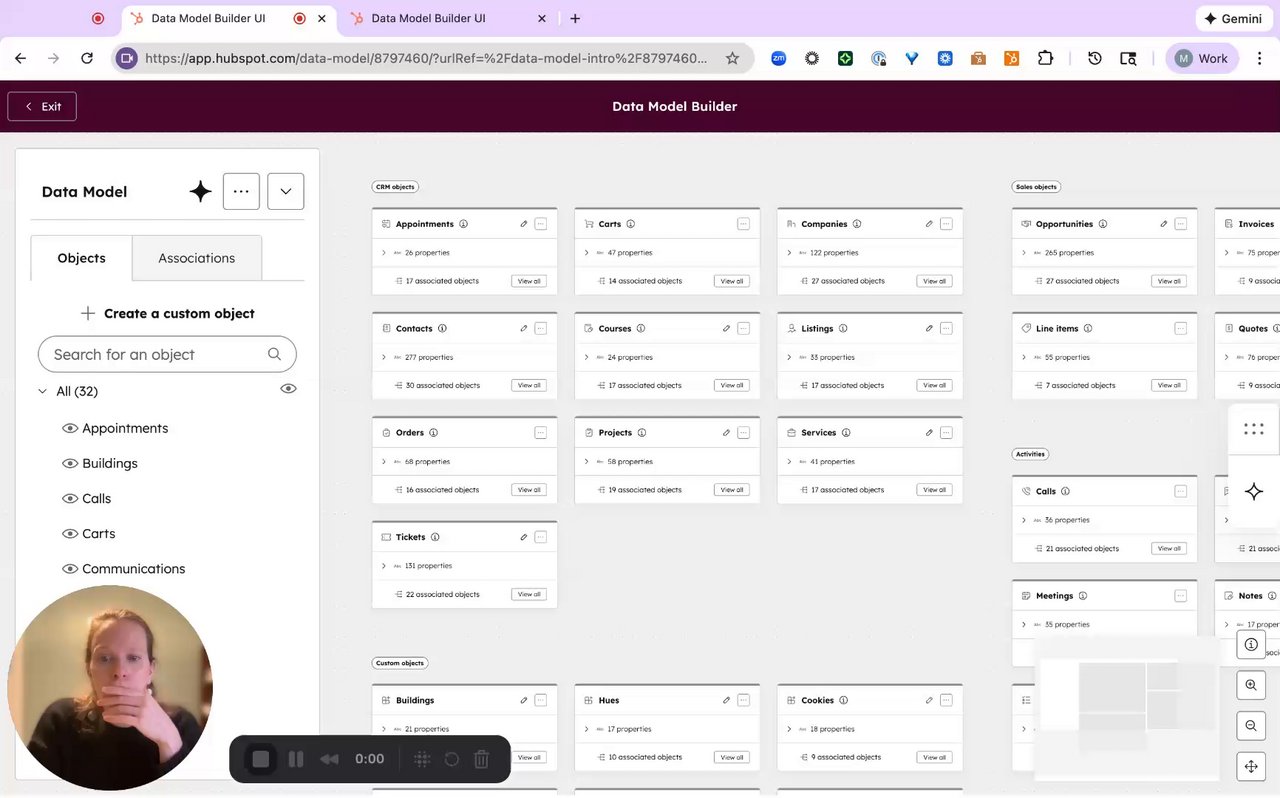Edit the Appointments card with its pencil icon
This screenshot has width=1280, height=798.
(524, 224)
